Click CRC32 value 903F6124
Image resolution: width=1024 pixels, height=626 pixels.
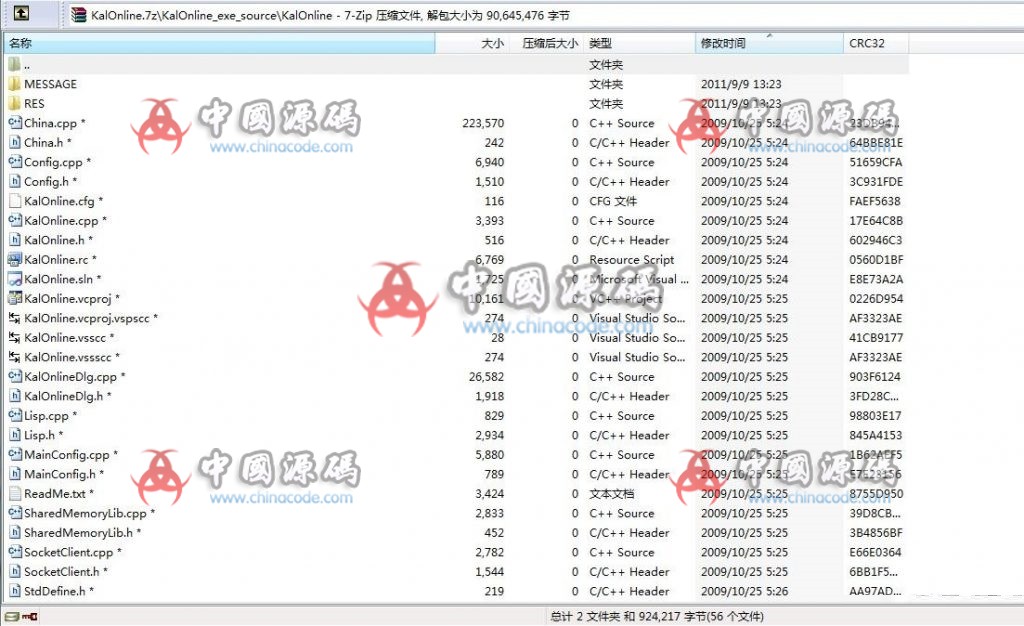(875, 377)
